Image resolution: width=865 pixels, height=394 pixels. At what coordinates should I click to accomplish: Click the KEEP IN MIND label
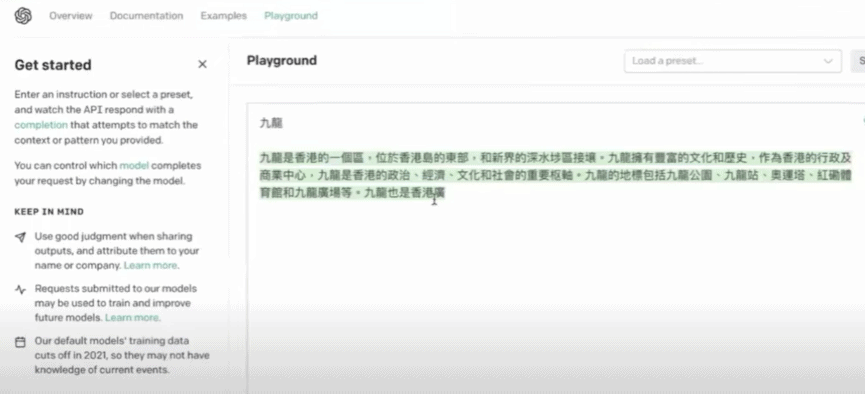pos(49,212)
